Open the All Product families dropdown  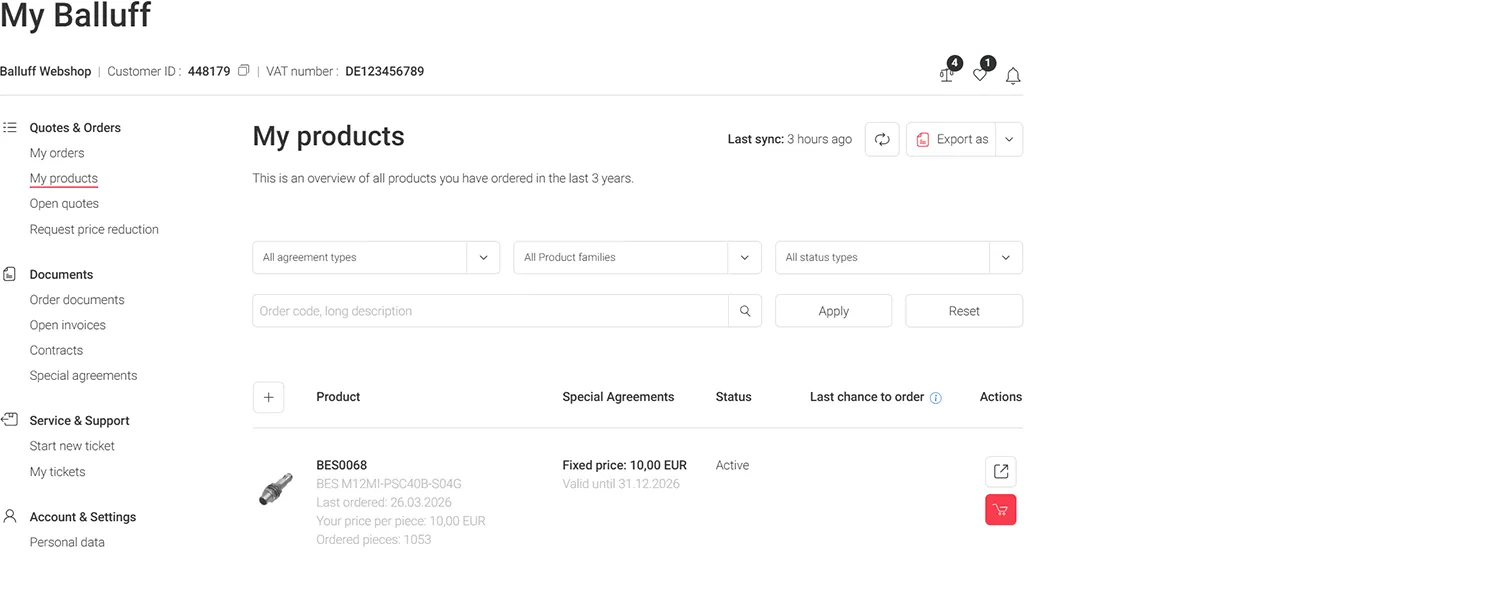pos(637,258)
